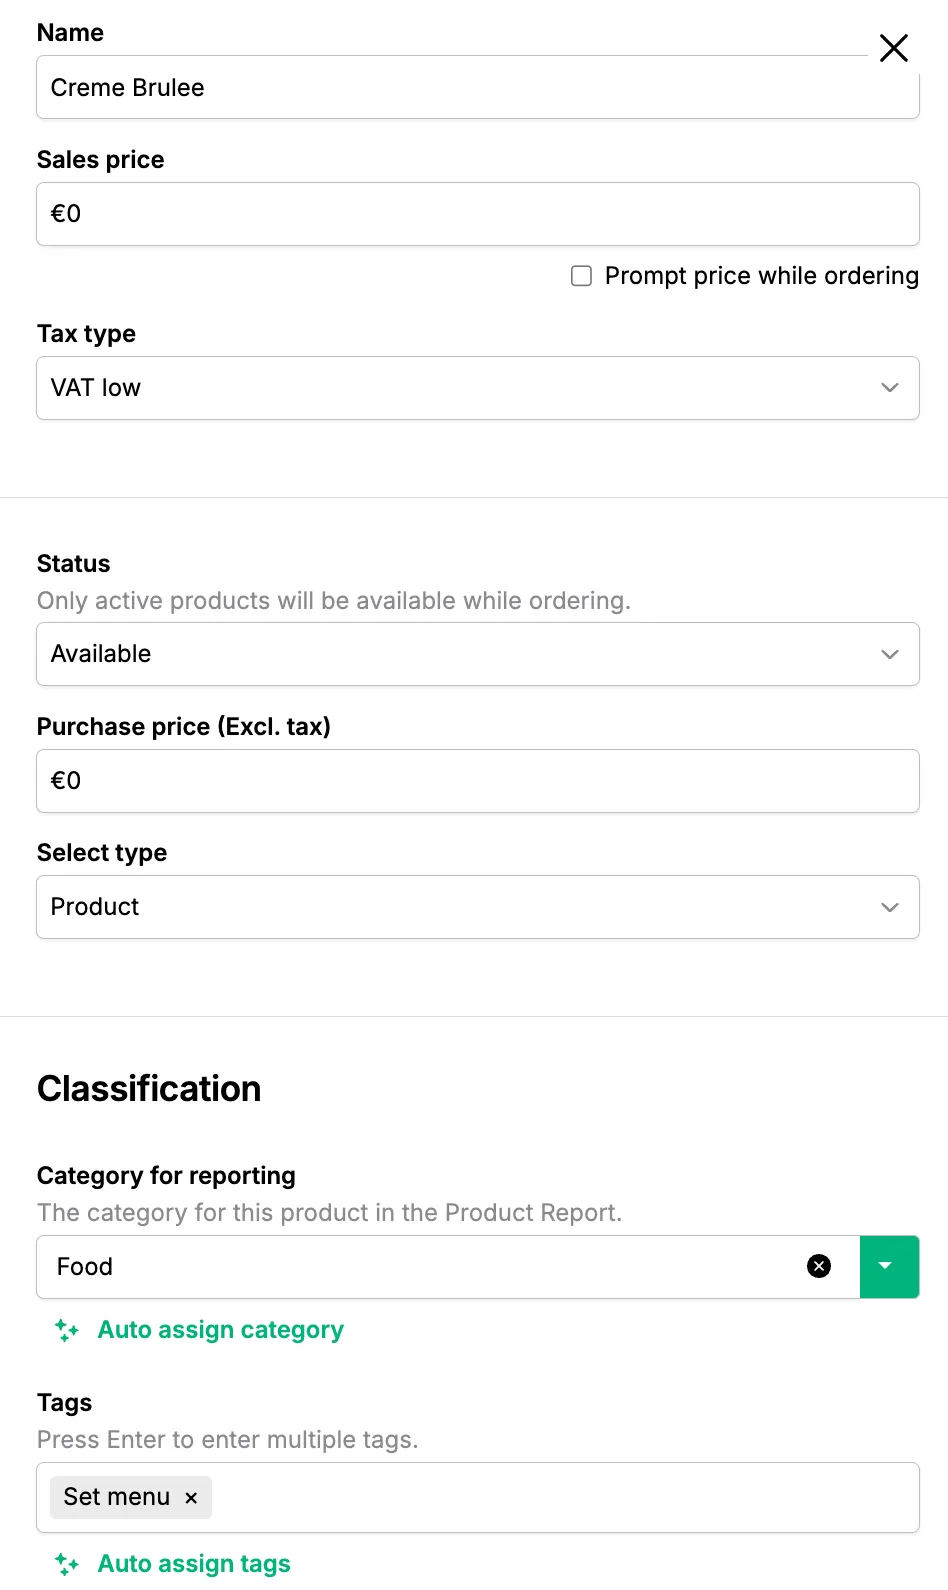Focus the Sales price input field
This screenshot has height=1590, width=948.
[x=477, y=214]
